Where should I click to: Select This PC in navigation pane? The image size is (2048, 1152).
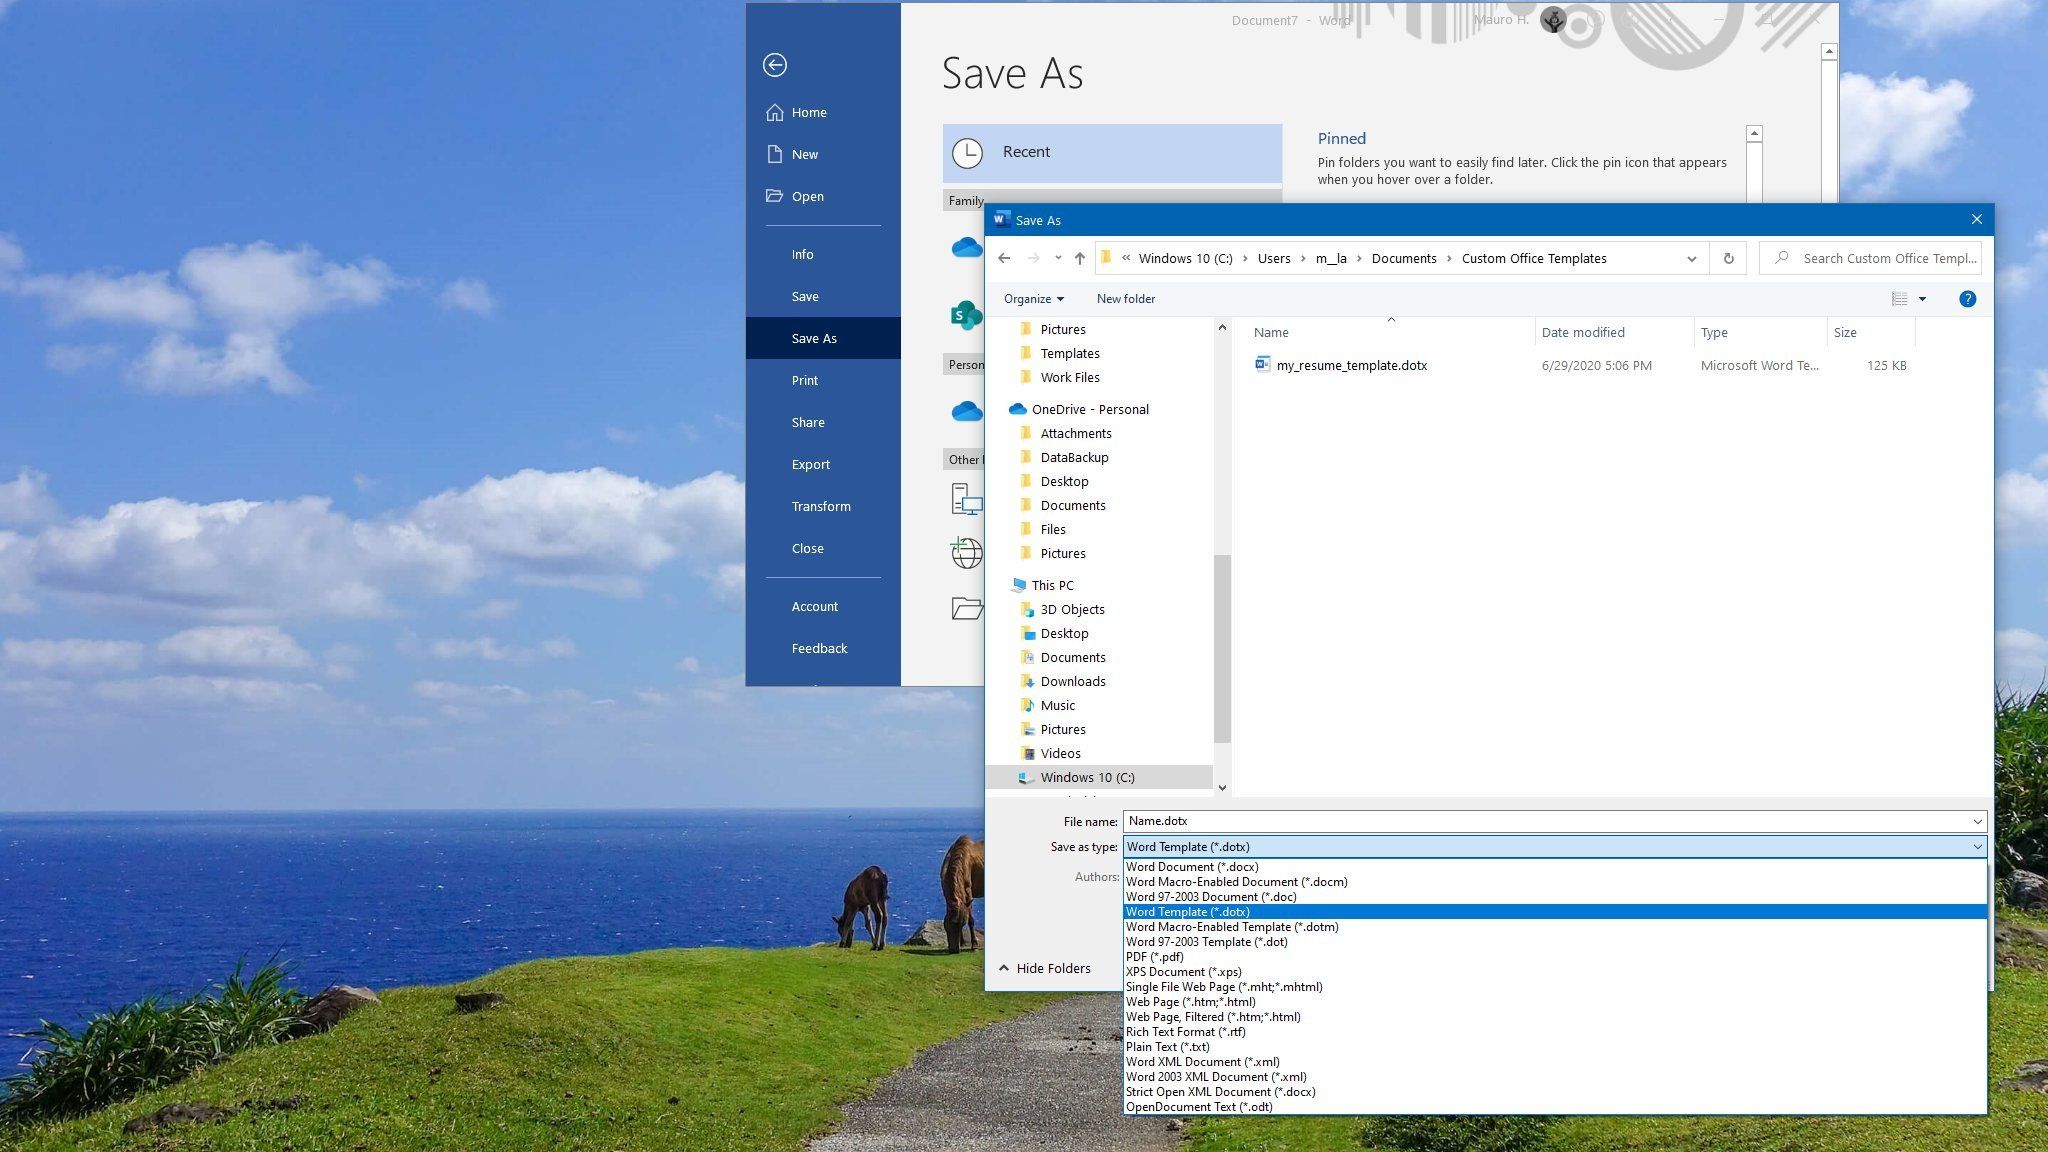[x=1052, y=585]
